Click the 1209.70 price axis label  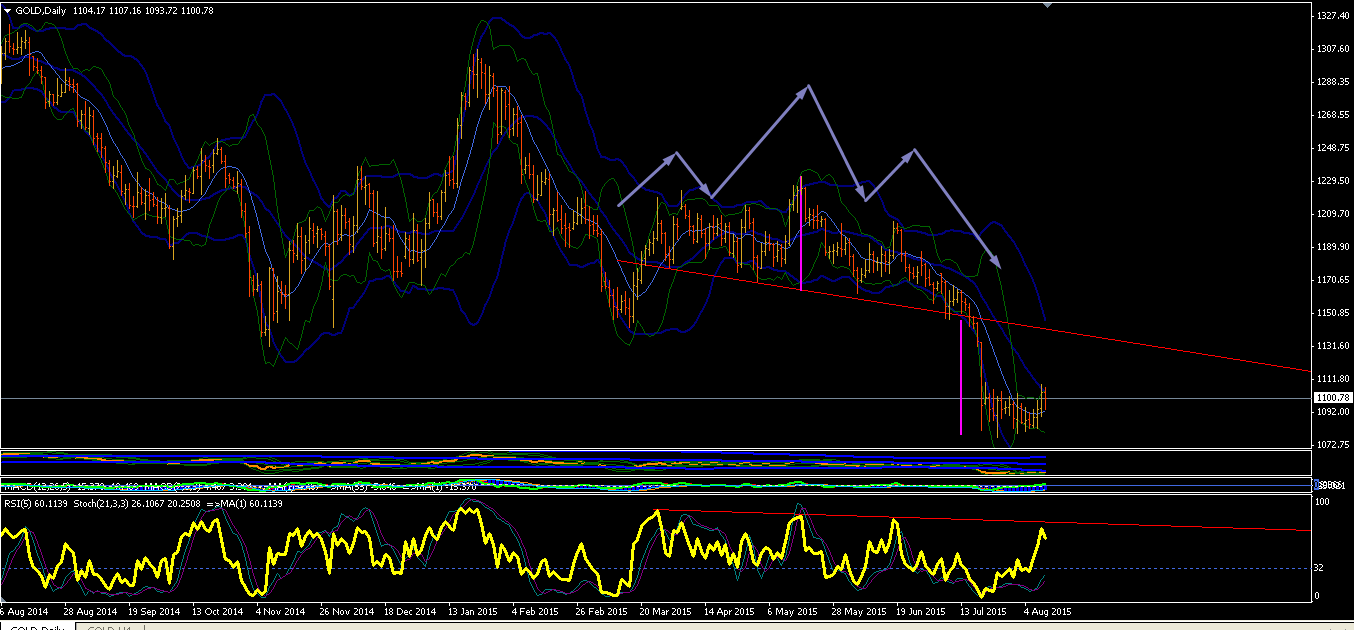(1335, 214)
